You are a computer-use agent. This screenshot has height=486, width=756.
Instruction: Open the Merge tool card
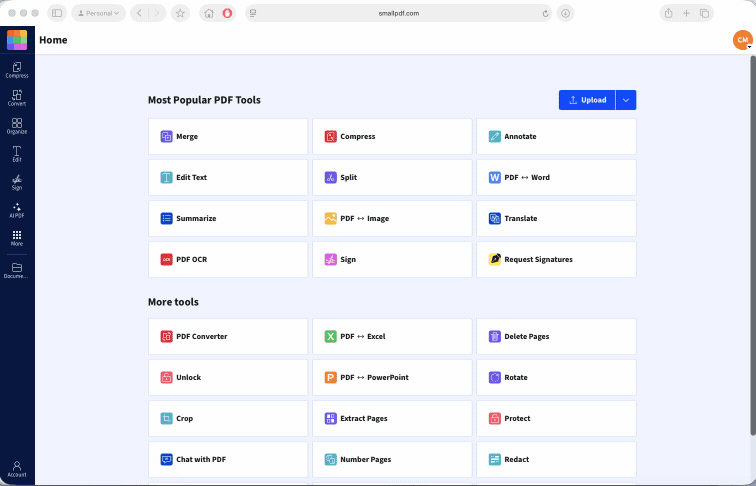click(228, 136)
